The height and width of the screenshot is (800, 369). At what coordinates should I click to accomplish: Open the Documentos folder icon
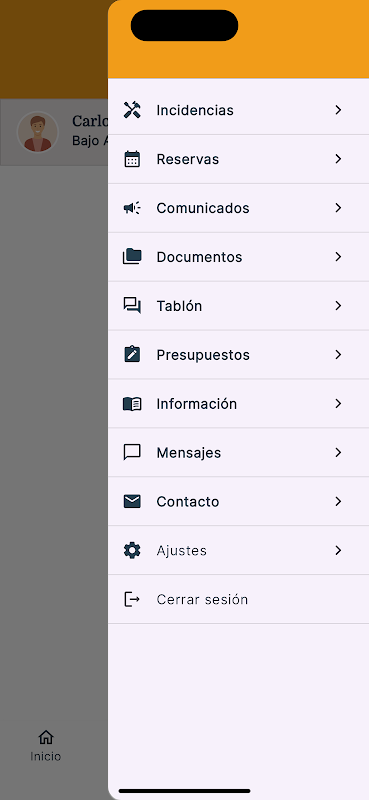click(132, 257)
